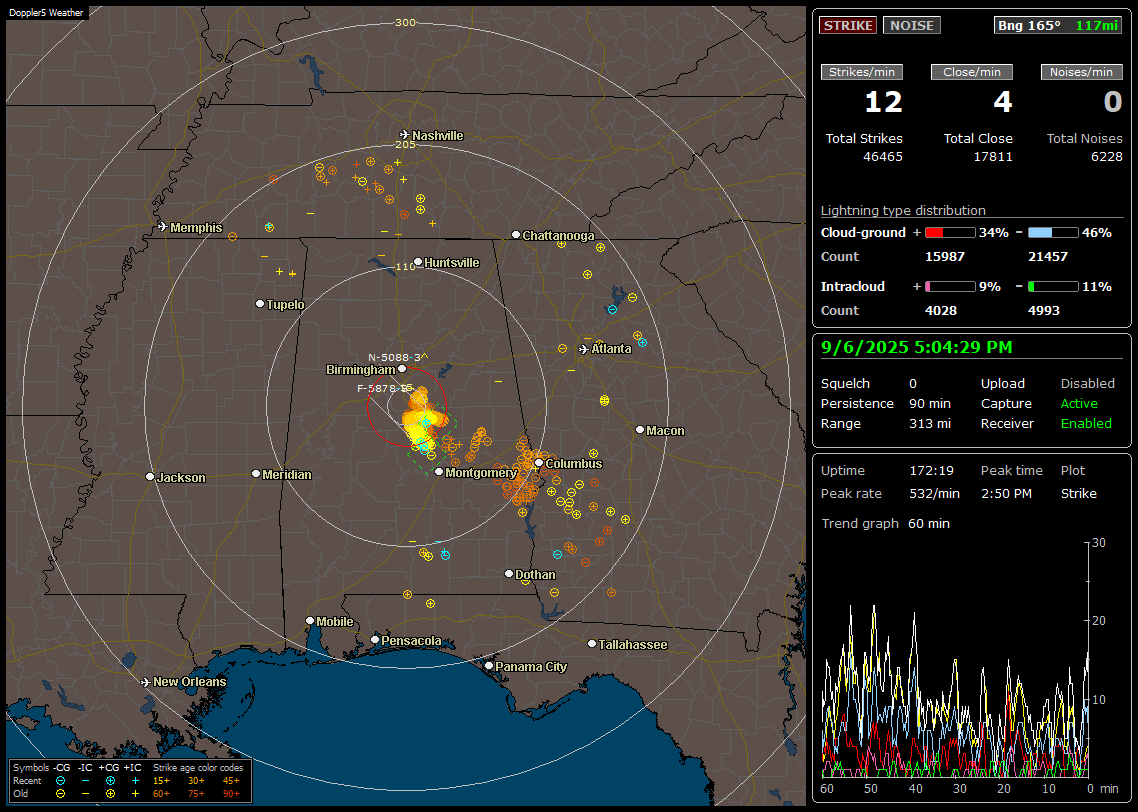Click the positive cloud-ground count 15987
Image resolution: width=1138 pixels, height=812 pixels.
945,257
